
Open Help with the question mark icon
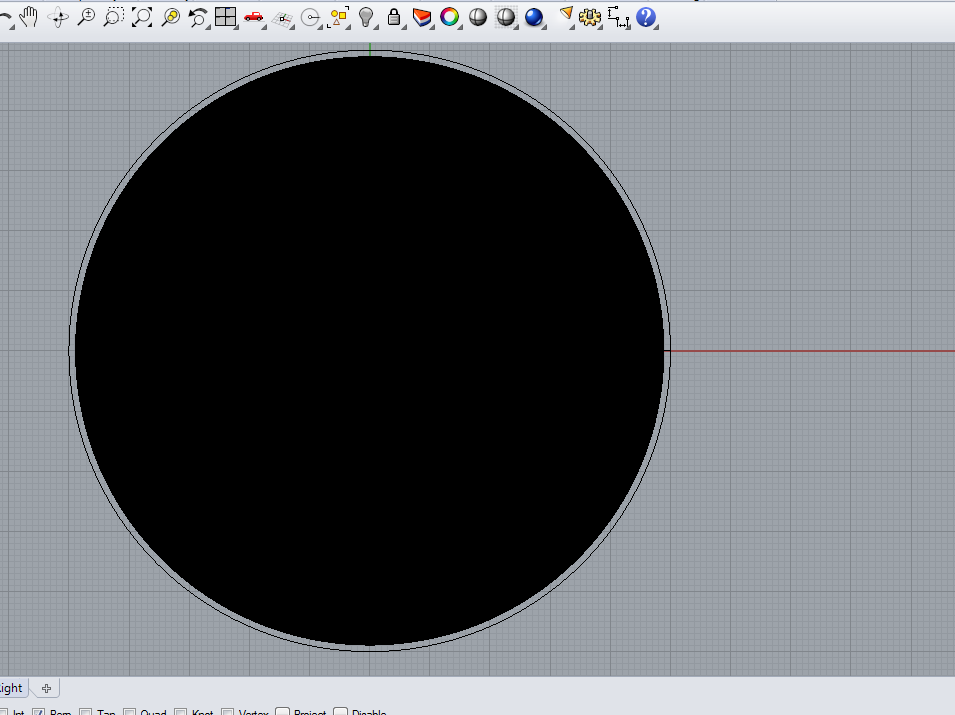(646, 17)
